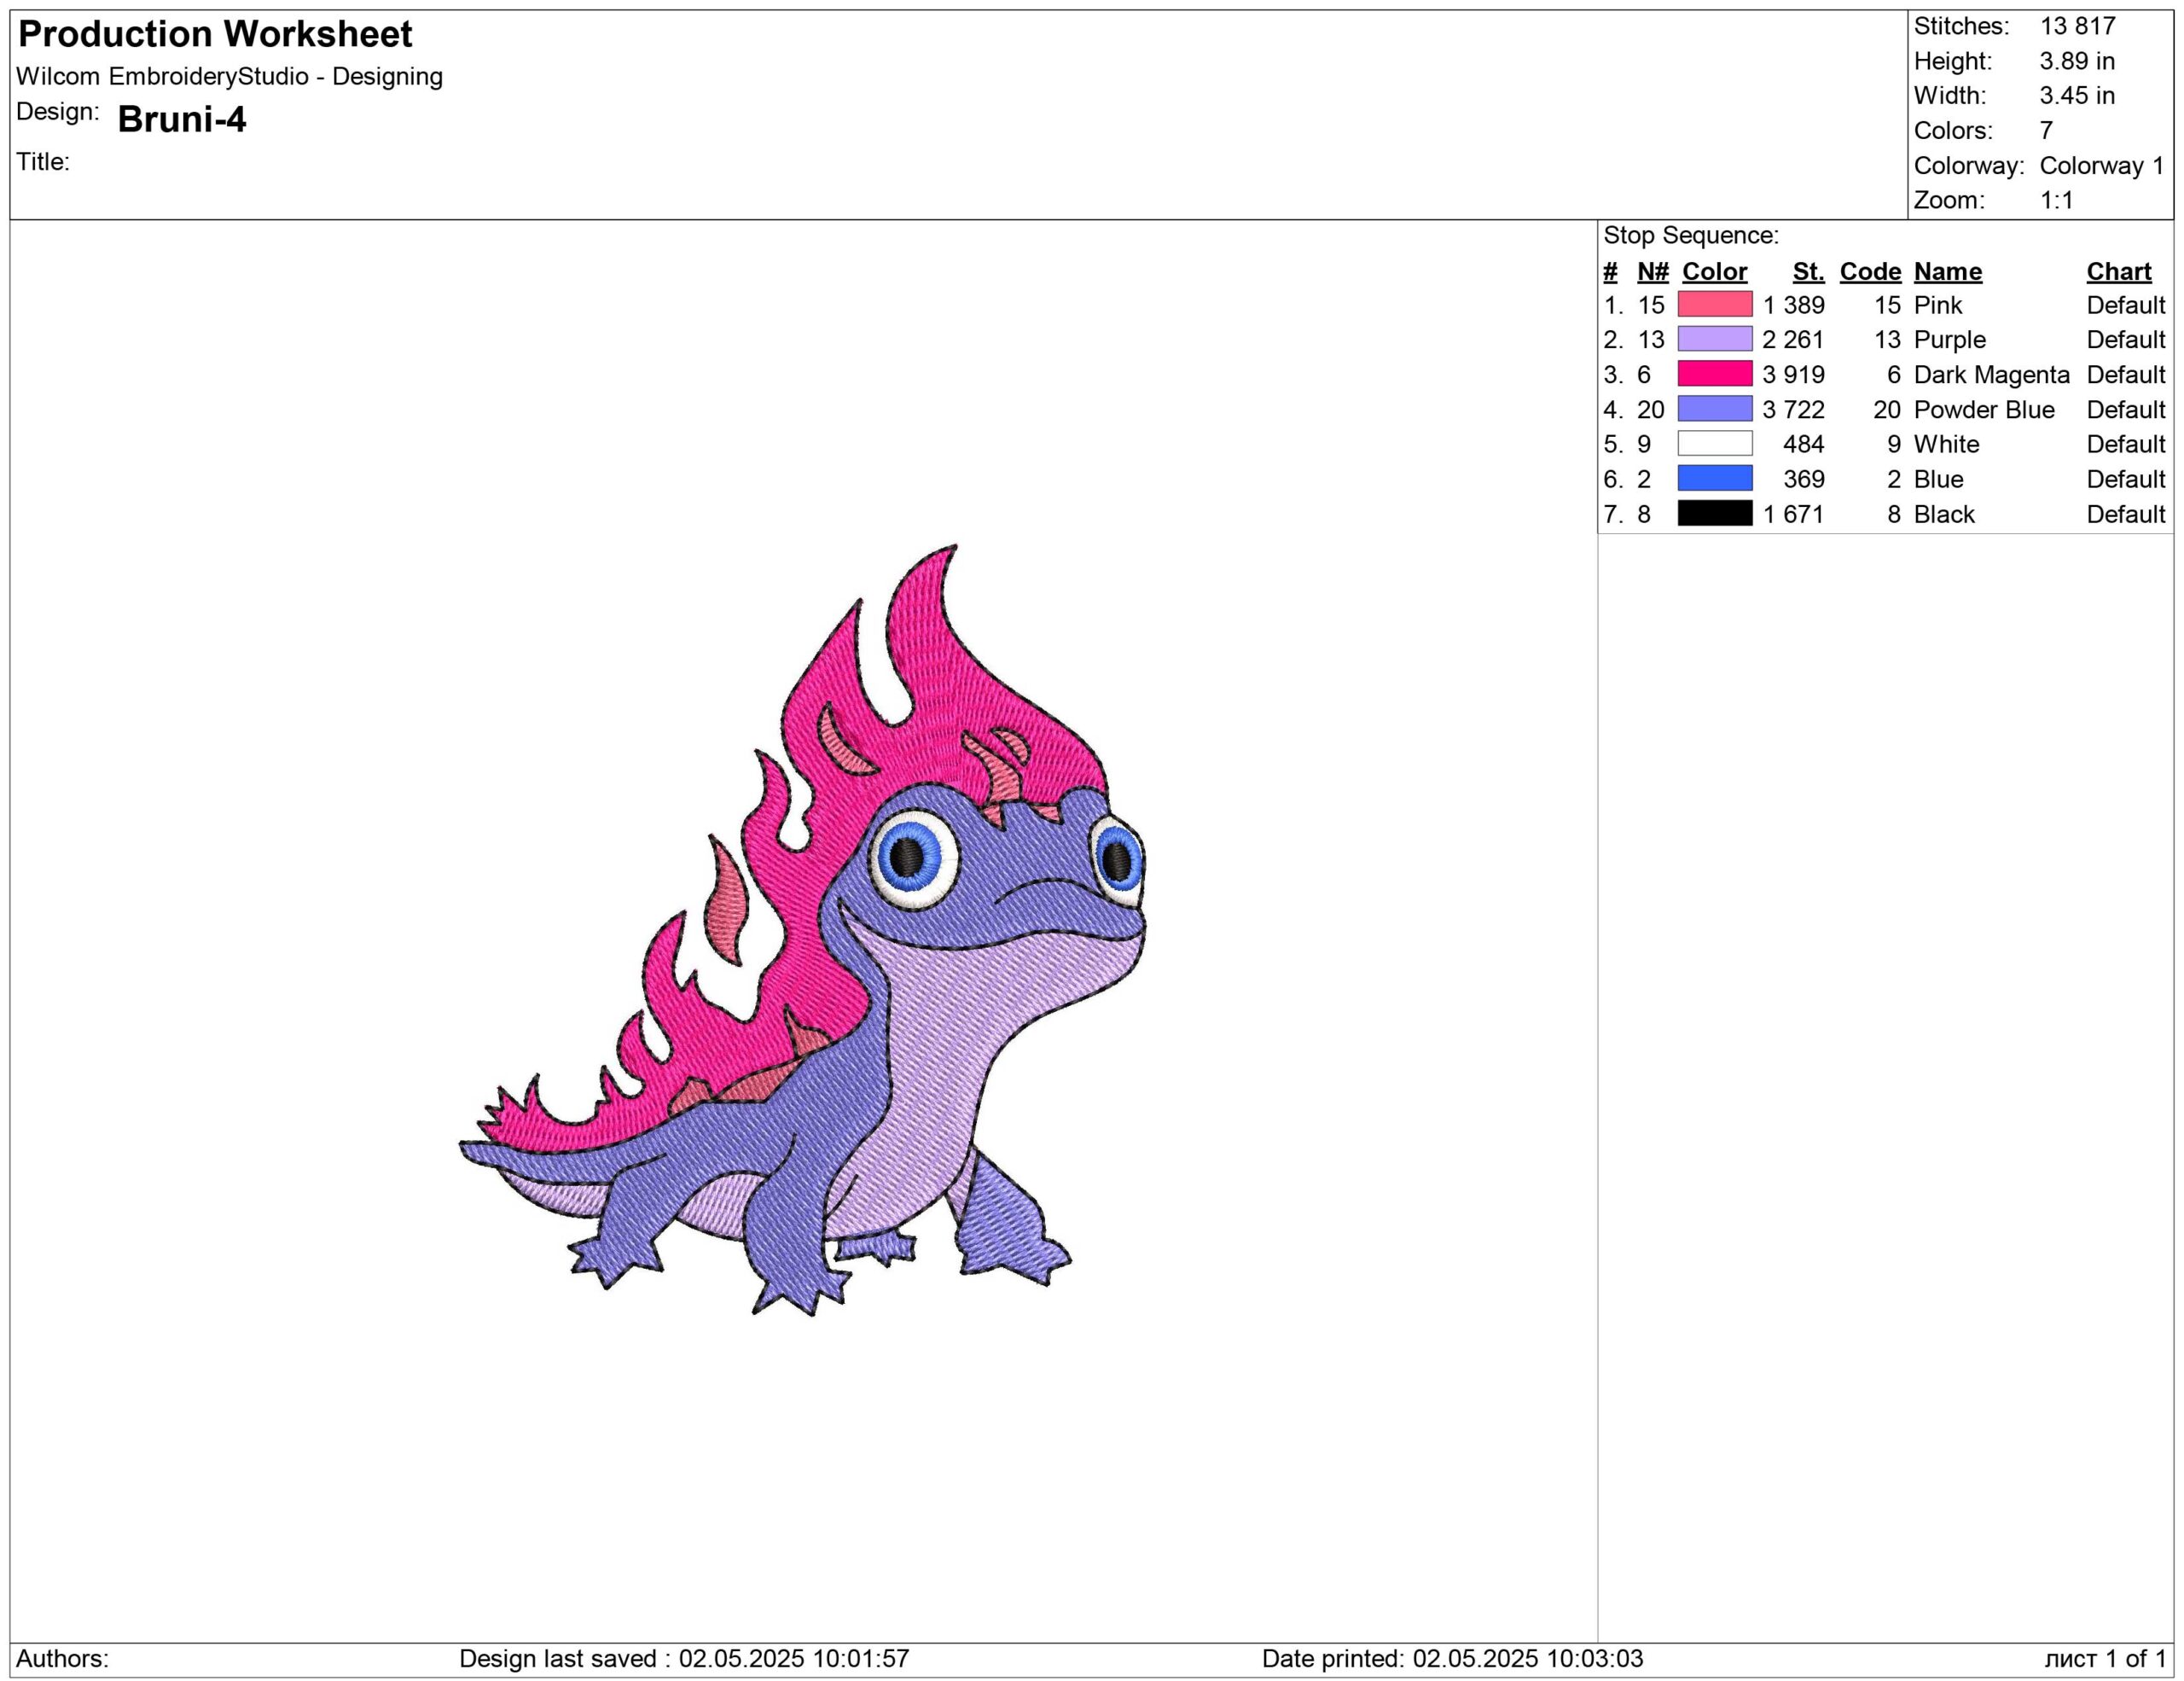This screenshot has width=2184, height=1681.
Task: Click the Pink color swatch
Action: [x=1714, y=304]
